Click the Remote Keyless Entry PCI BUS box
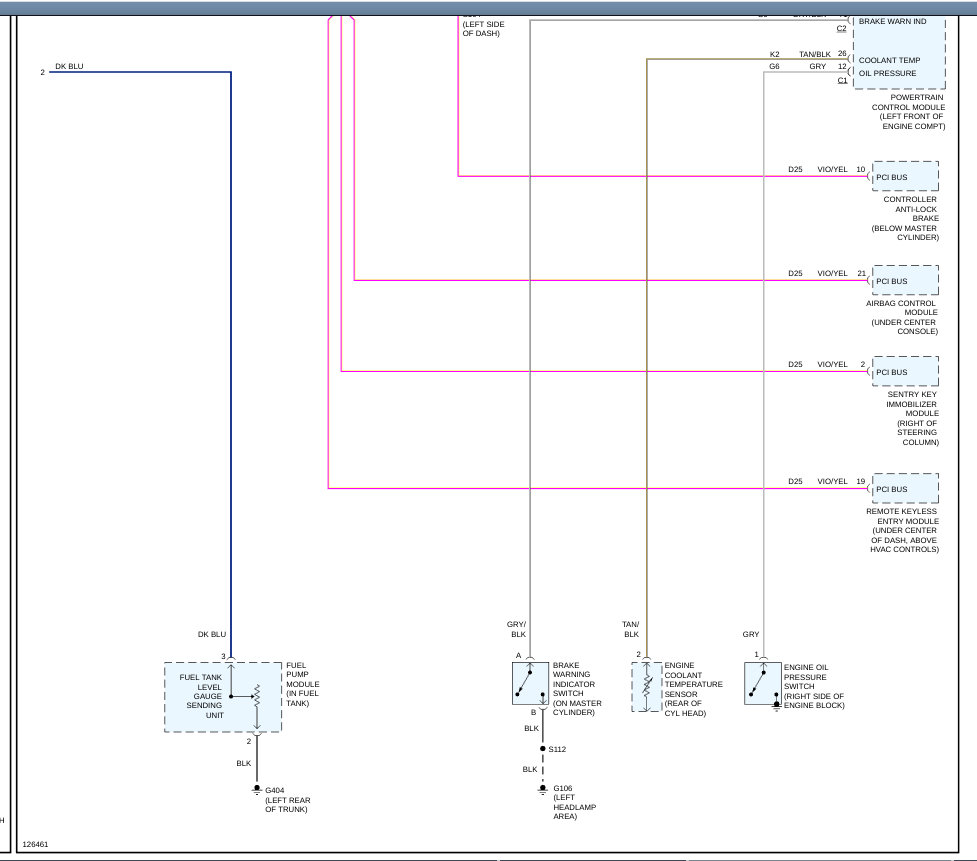 pos(905,488)
